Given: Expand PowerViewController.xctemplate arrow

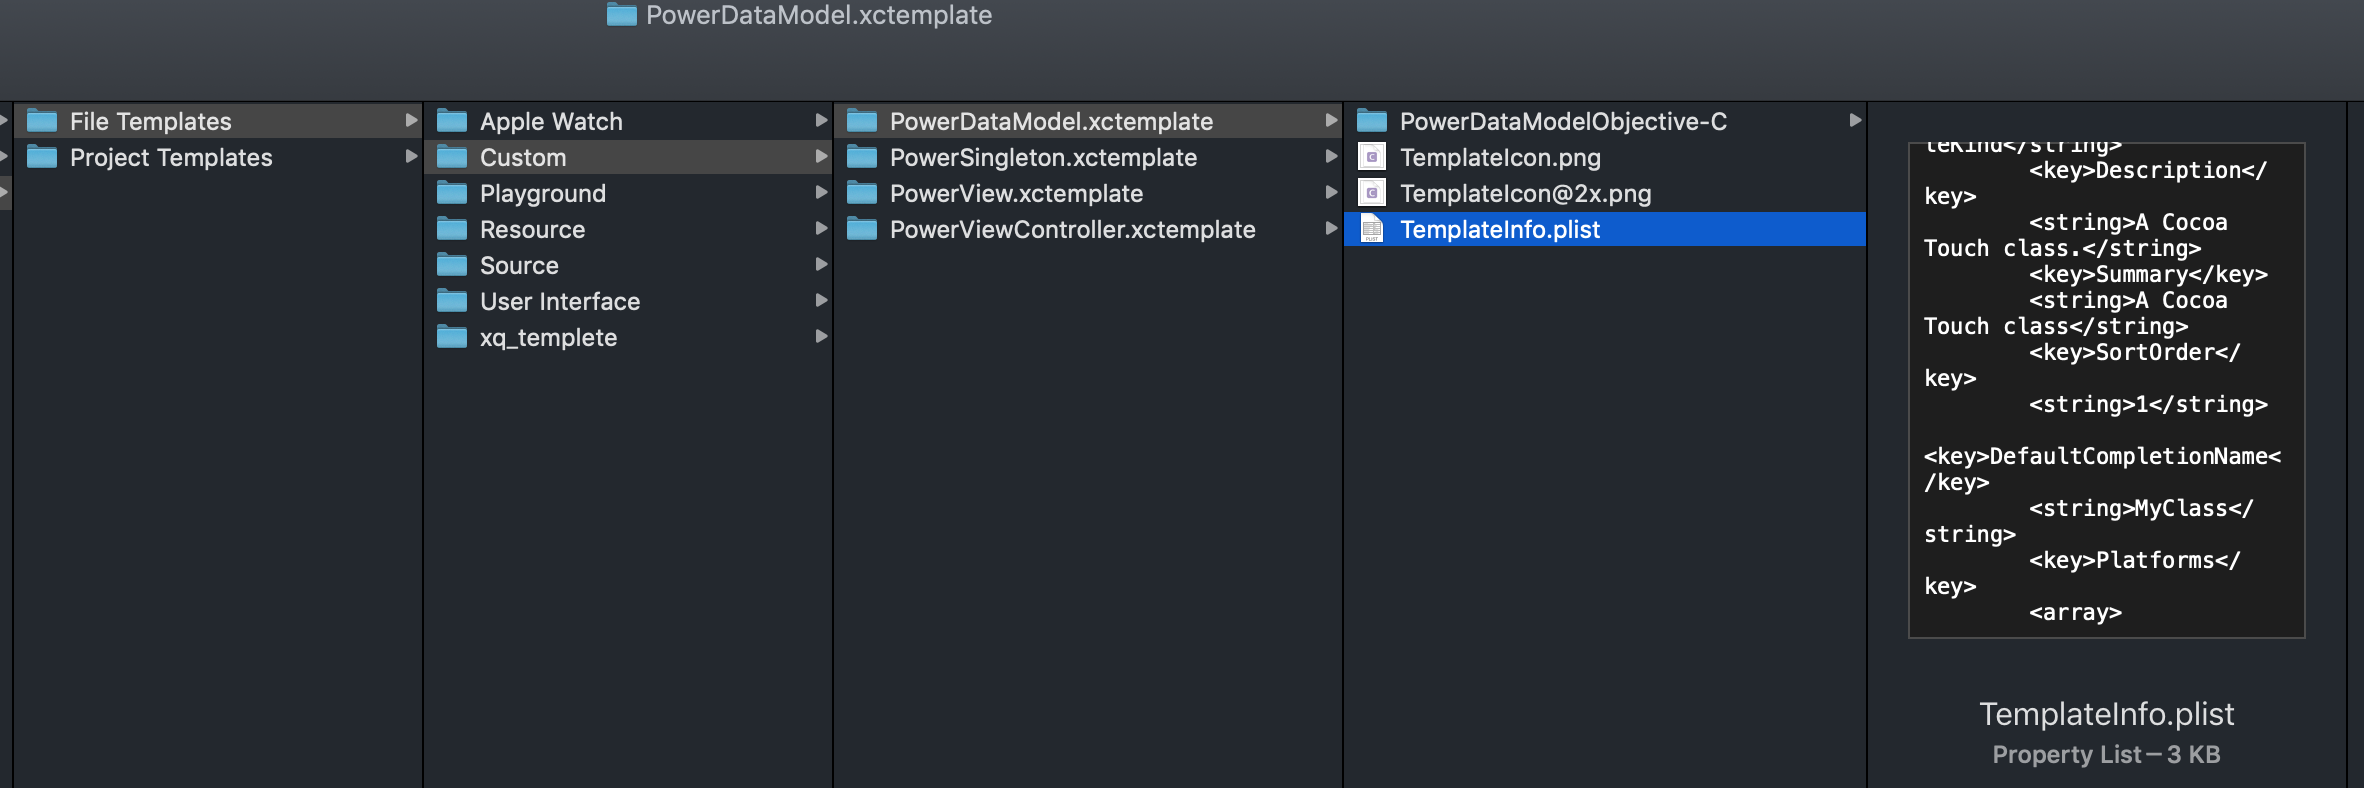Looking at the screenshot, I should [1331, 229].
